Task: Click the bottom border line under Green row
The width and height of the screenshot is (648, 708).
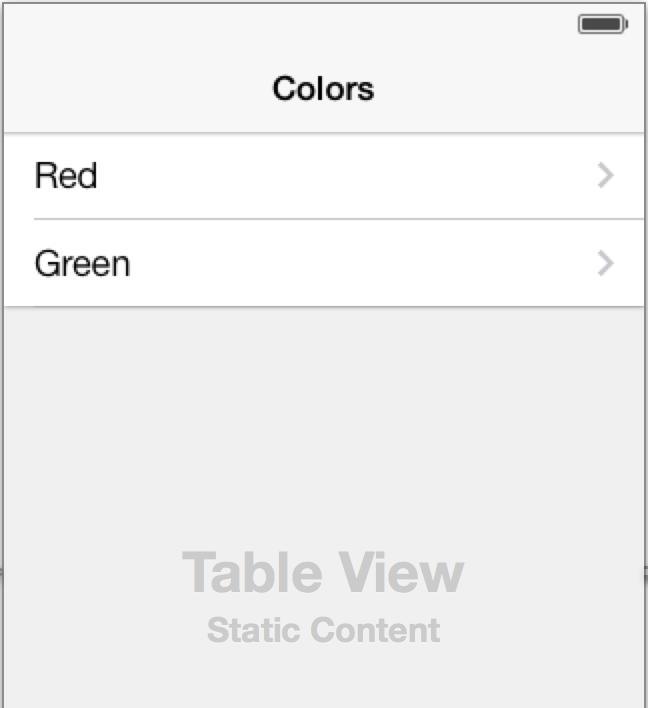Action: click(x=323, y=307)
